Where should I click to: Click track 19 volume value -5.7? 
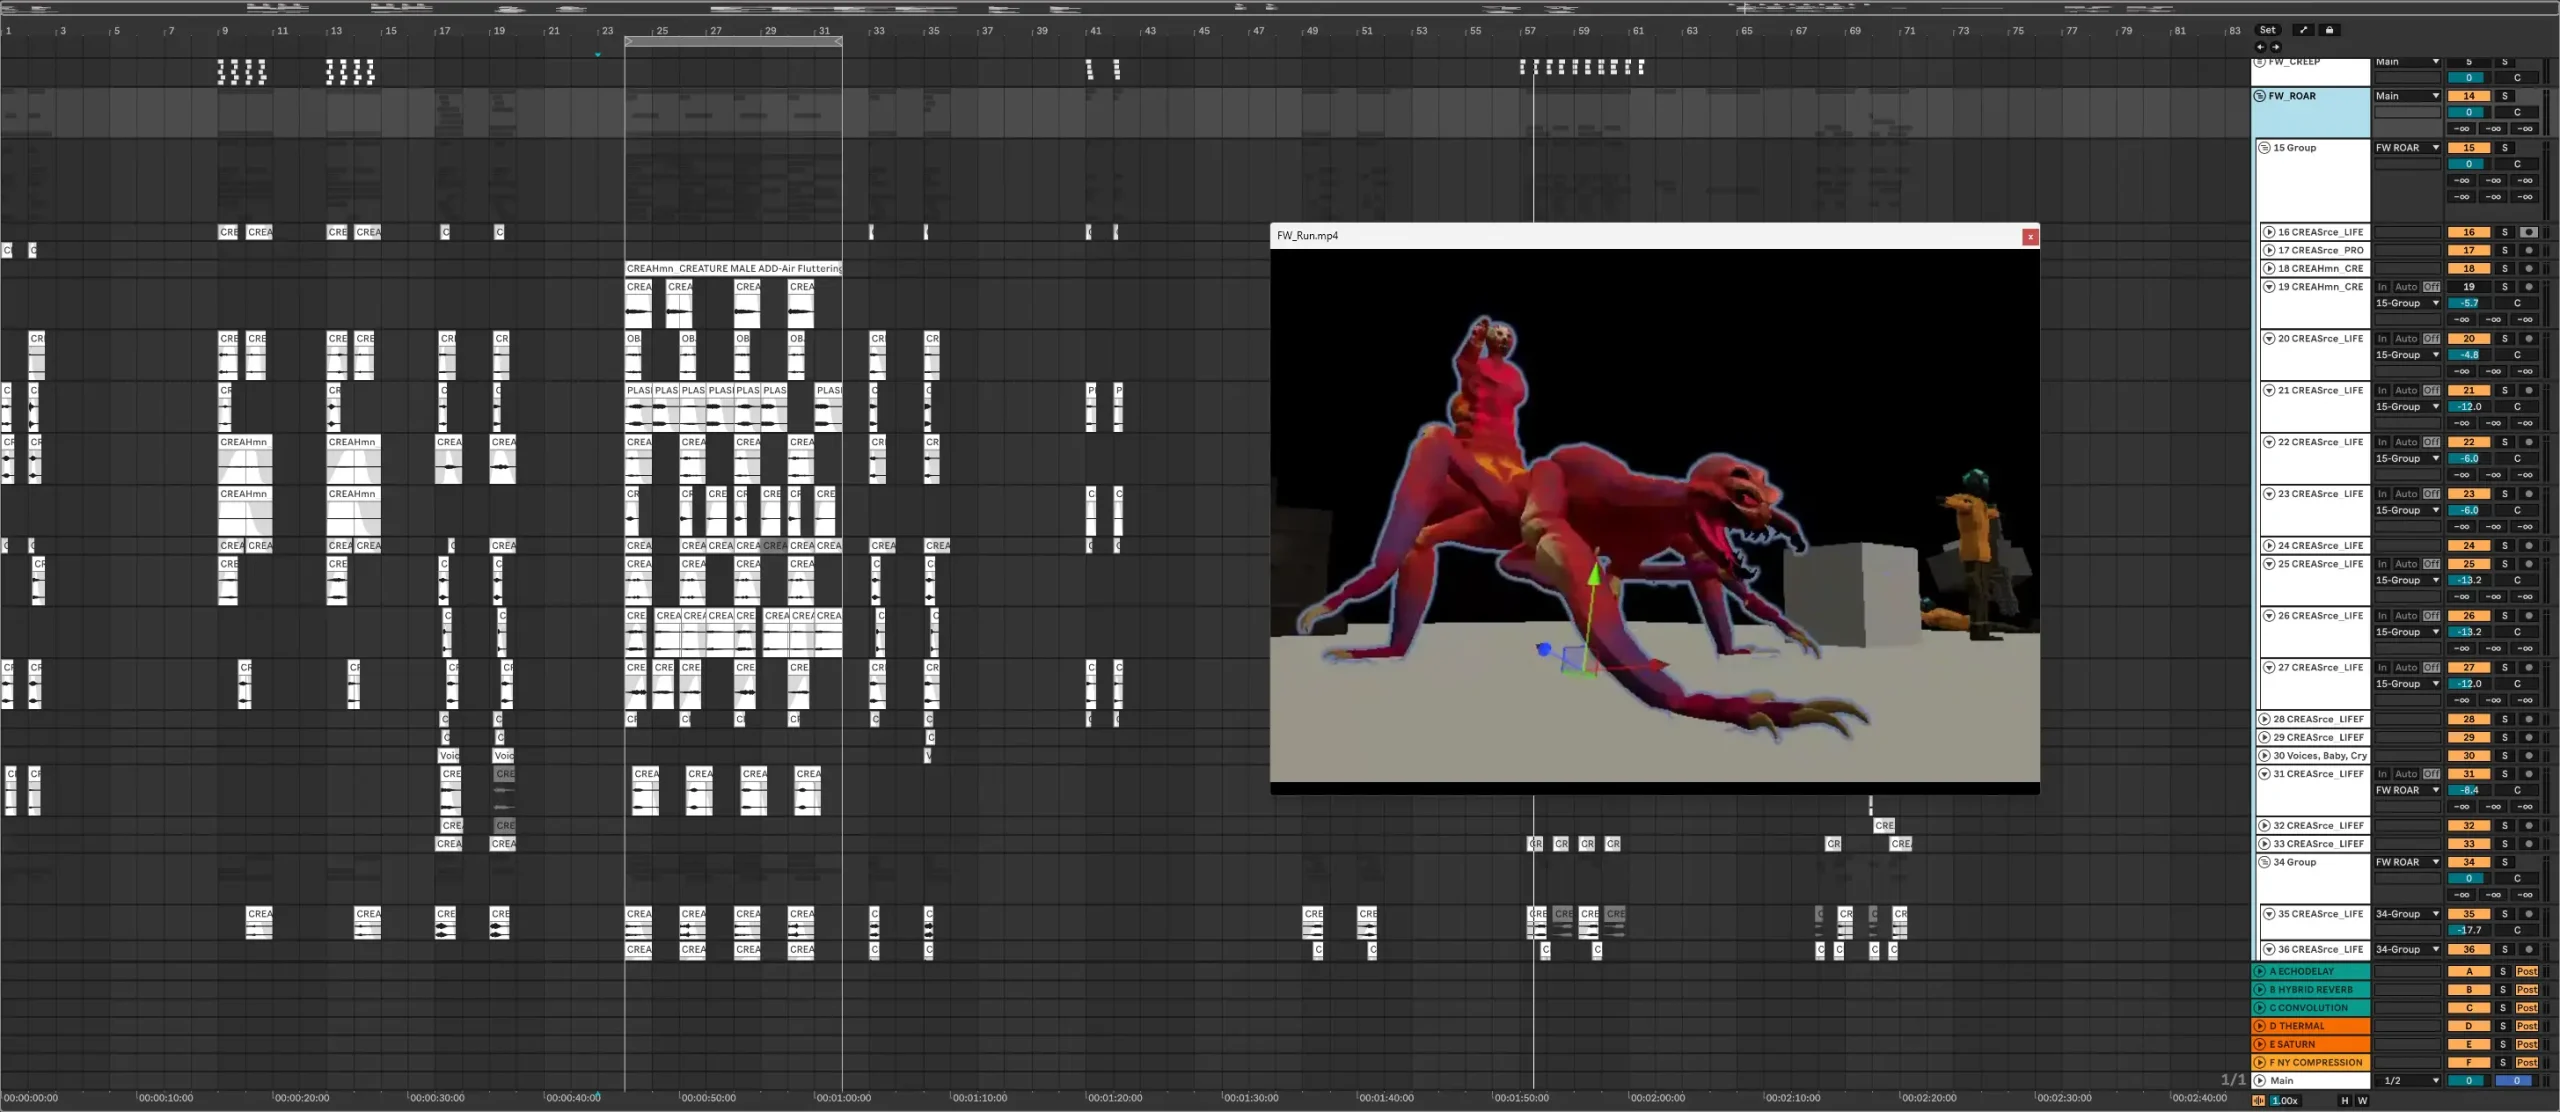click(2469, 303)
